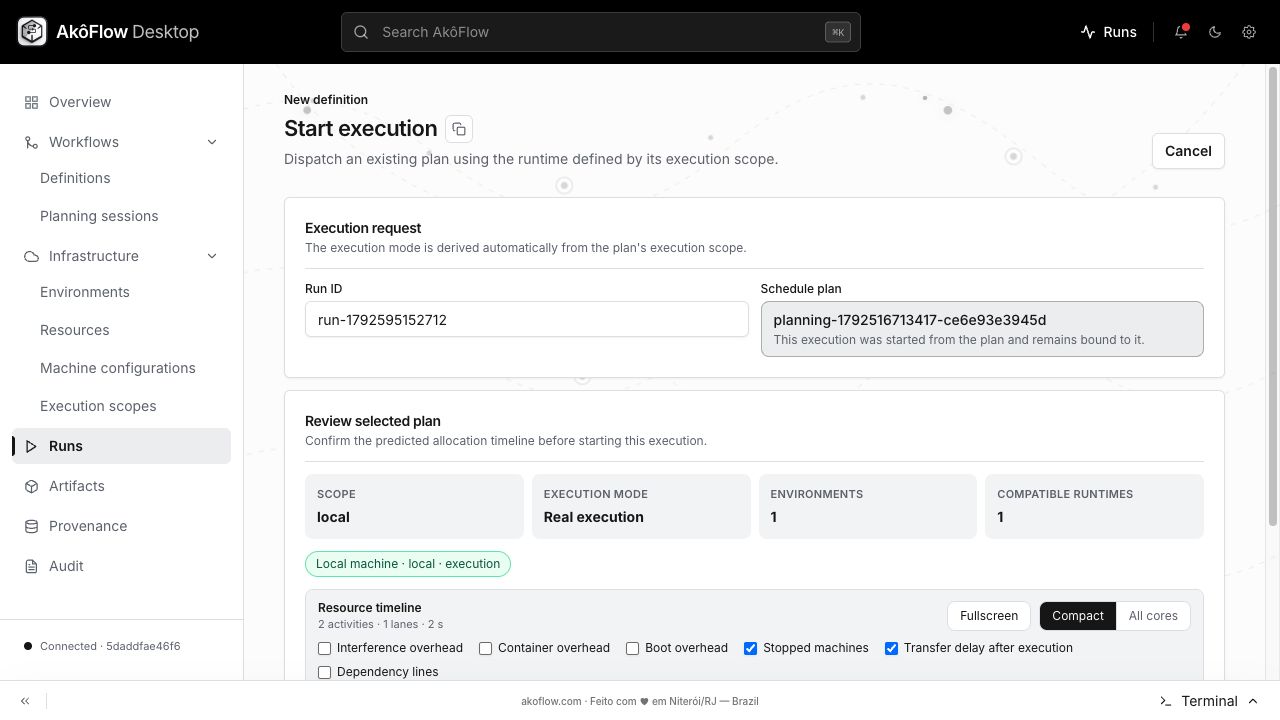This screenshot has height=720, width=1280.
Task: Click the SCOPE local card
Action: click(x=414, y=507)
